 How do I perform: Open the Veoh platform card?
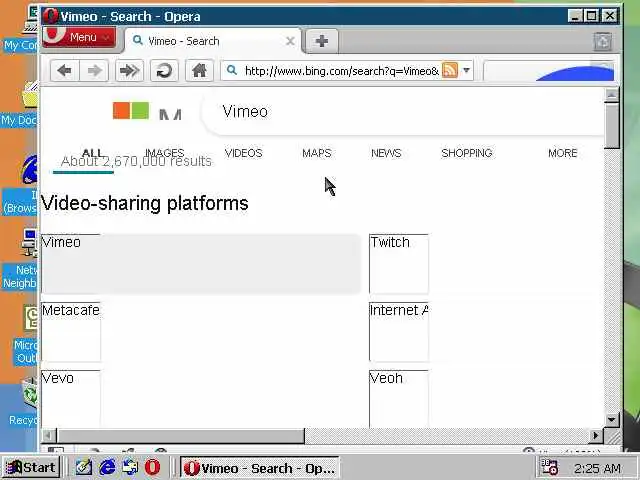coord(399,399)
